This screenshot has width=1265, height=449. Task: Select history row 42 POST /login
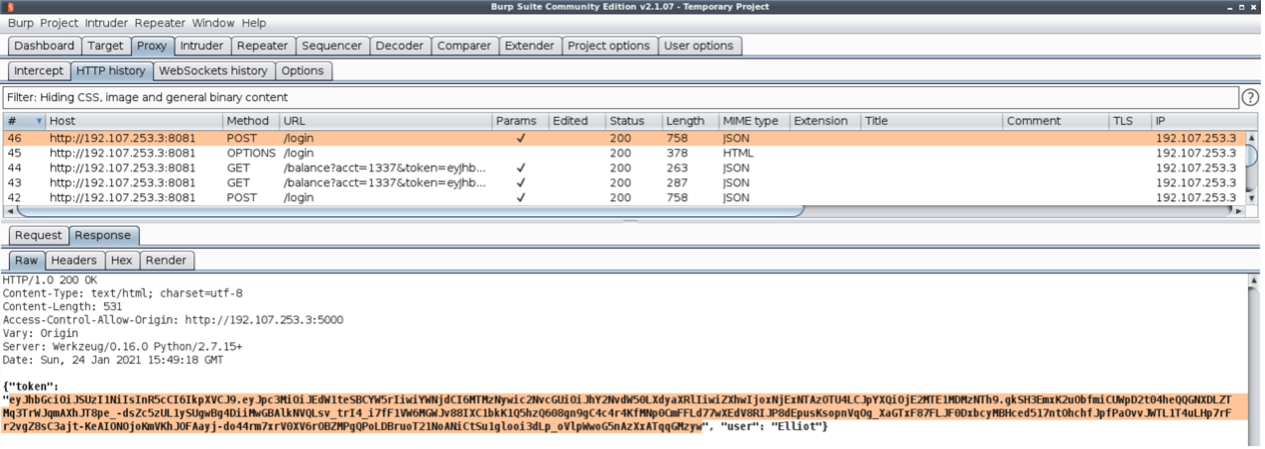(x=623, y=198)
